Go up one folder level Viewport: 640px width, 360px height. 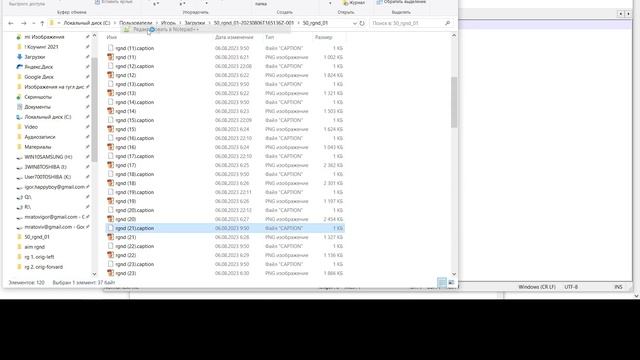click(42, 23)
